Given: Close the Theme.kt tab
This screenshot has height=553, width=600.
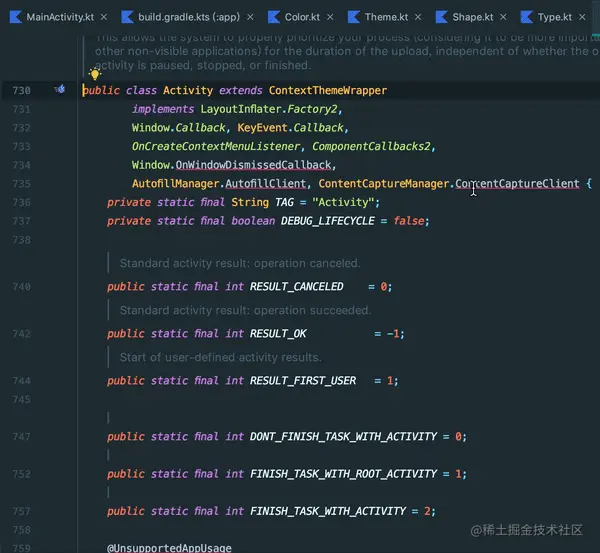Looking at the screenshot, I should tap(418, 17).
